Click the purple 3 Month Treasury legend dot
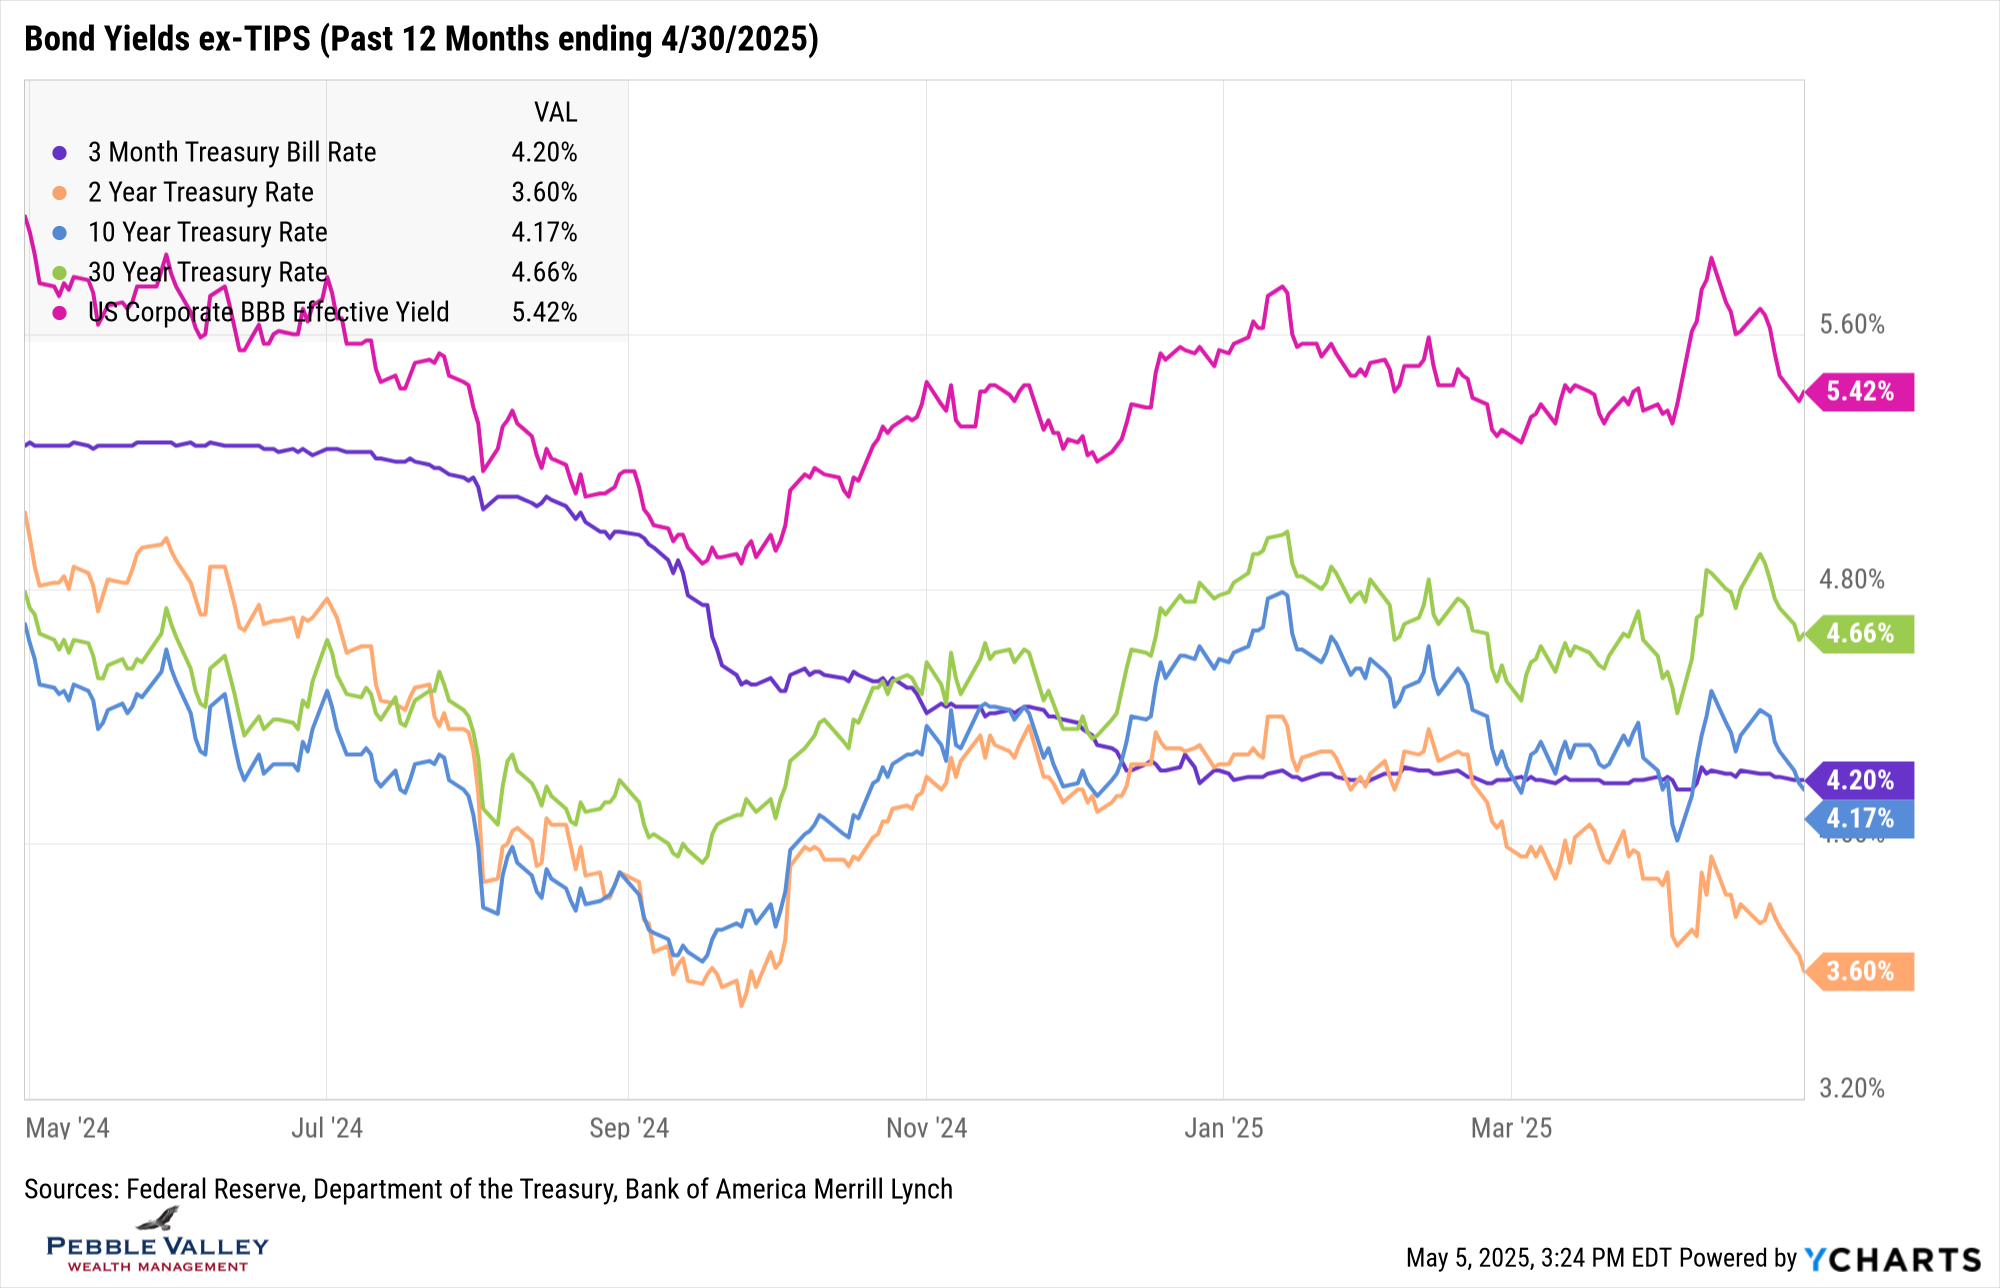This screenshot has height=1288, width=2000. [x=60, y=153]
